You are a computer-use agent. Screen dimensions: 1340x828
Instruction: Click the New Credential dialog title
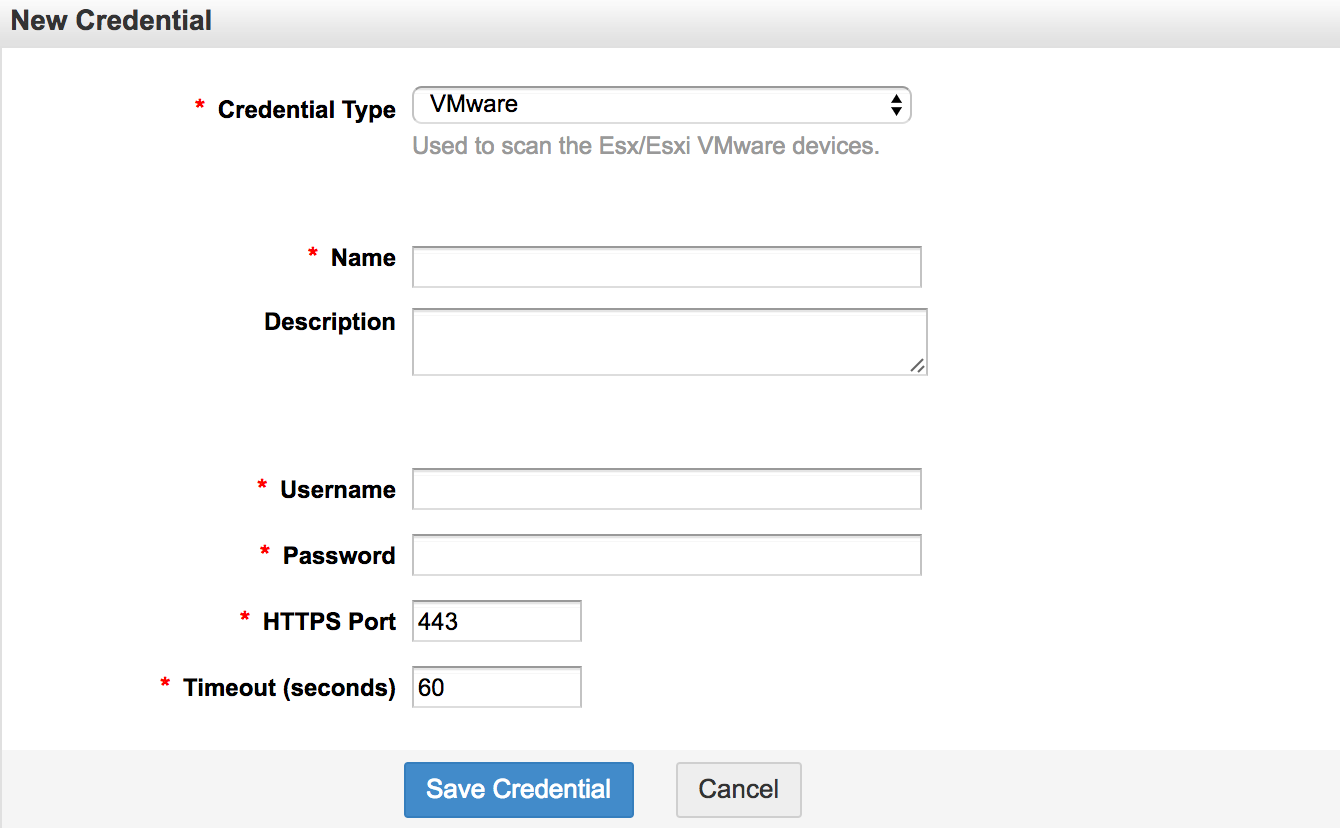click(111, 21)
